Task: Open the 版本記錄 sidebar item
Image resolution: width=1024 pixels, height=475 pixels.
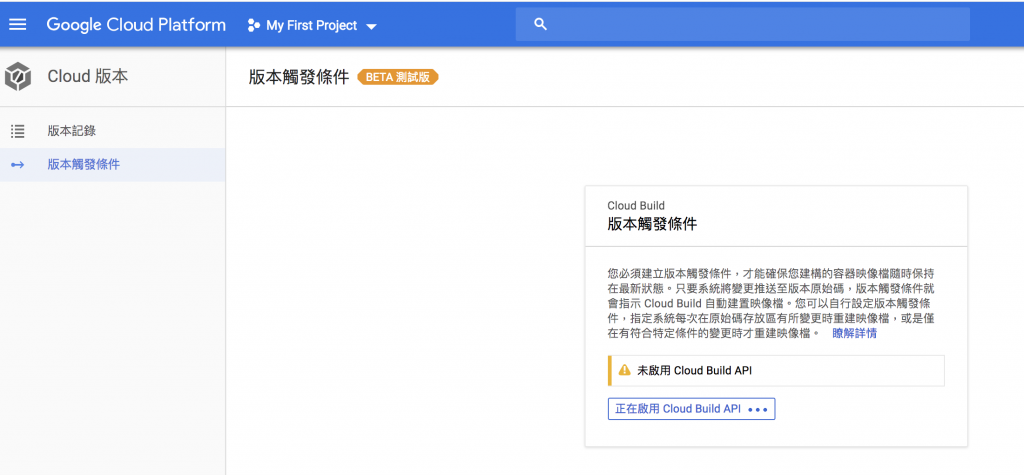Action: pos(112,131)
